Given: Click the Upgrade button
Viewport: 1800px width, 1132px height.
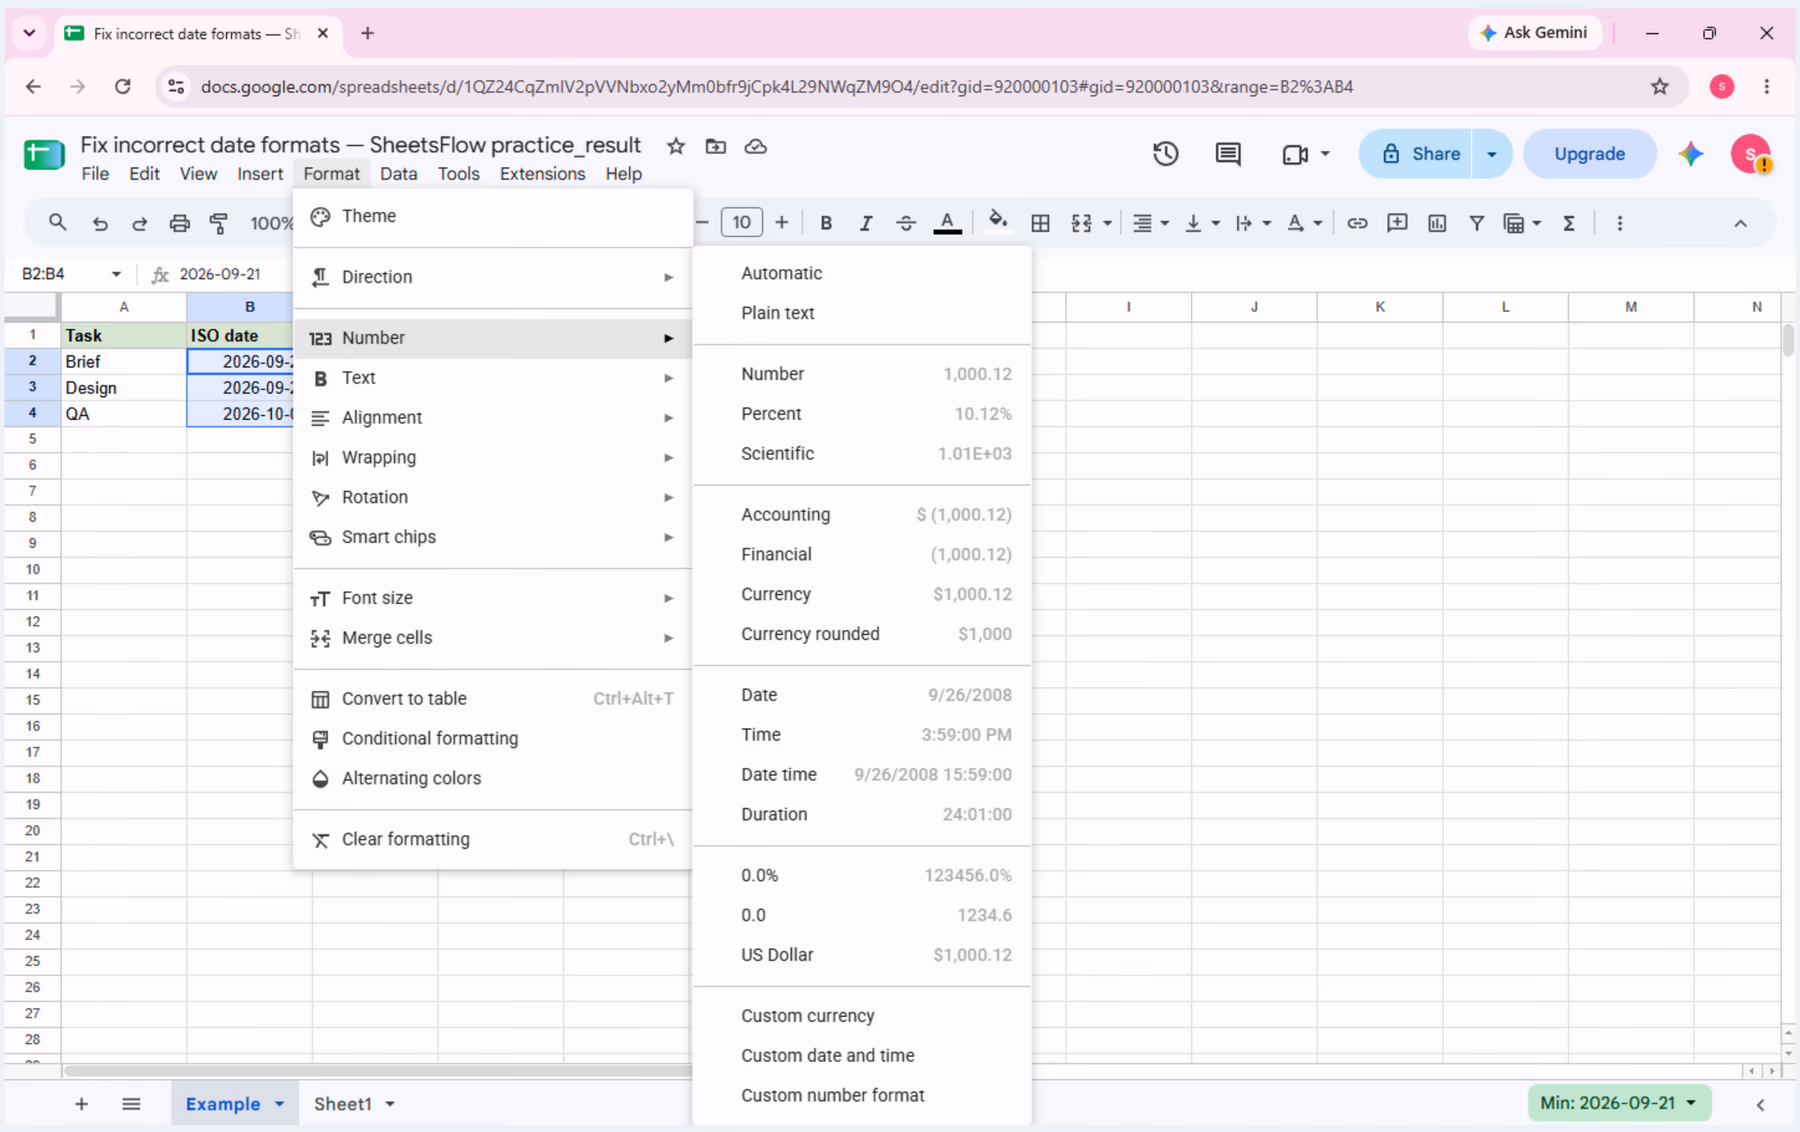Looking at the screenshot, I should coord(1589,154).
